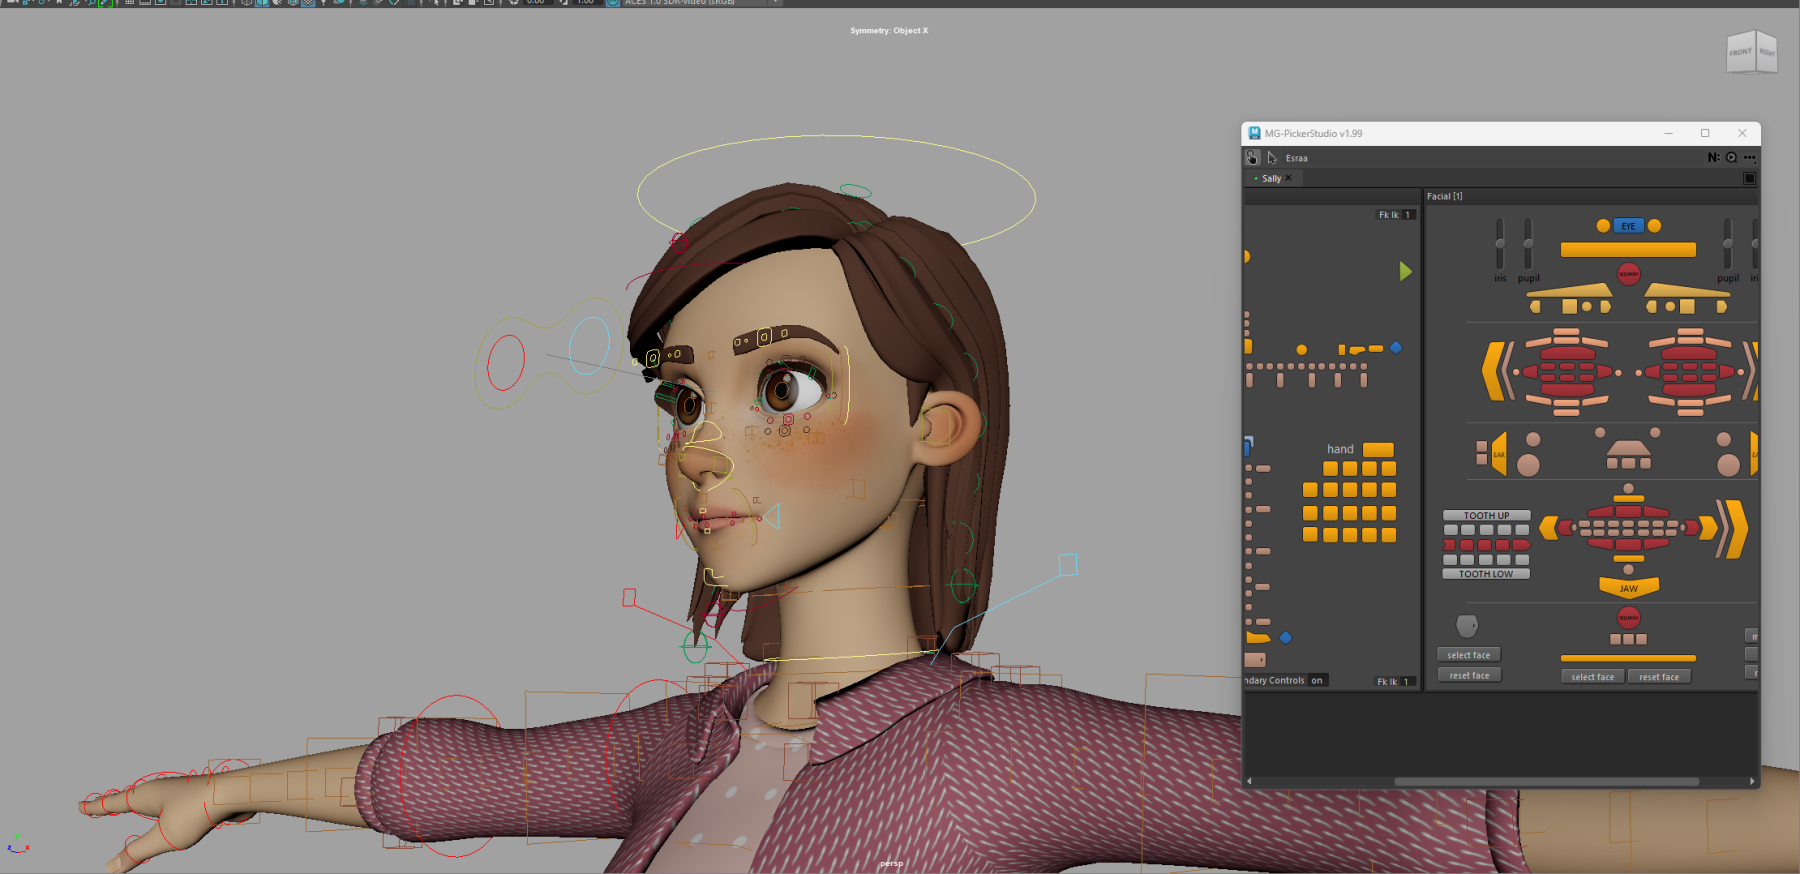Click the long orange bar above the face buttons
Image resolution: width=1800 pixels, height=874 pixels.
coord(1628,658)
